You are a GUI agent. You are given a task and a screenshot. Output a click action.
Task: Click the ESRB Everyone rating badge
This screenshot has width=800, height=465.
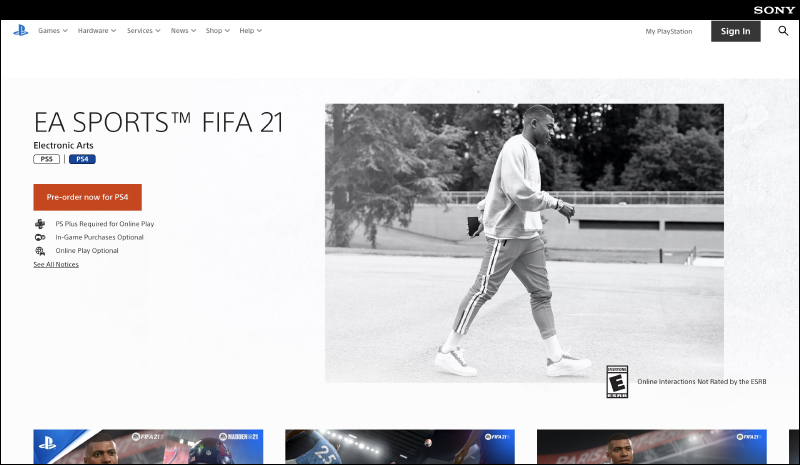click(618, 381)
